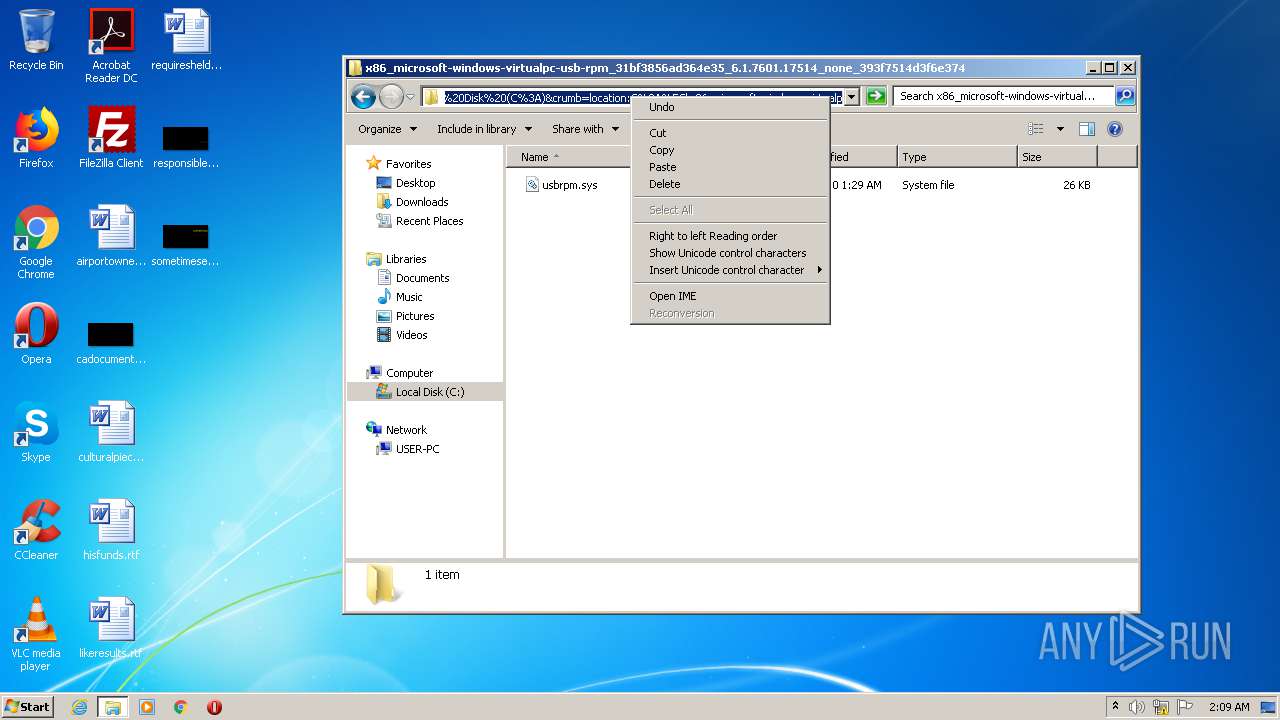Click the Opera icon in taskbar
The height and width of the screenshot is (720, 1280).
(x=214, y=707)
